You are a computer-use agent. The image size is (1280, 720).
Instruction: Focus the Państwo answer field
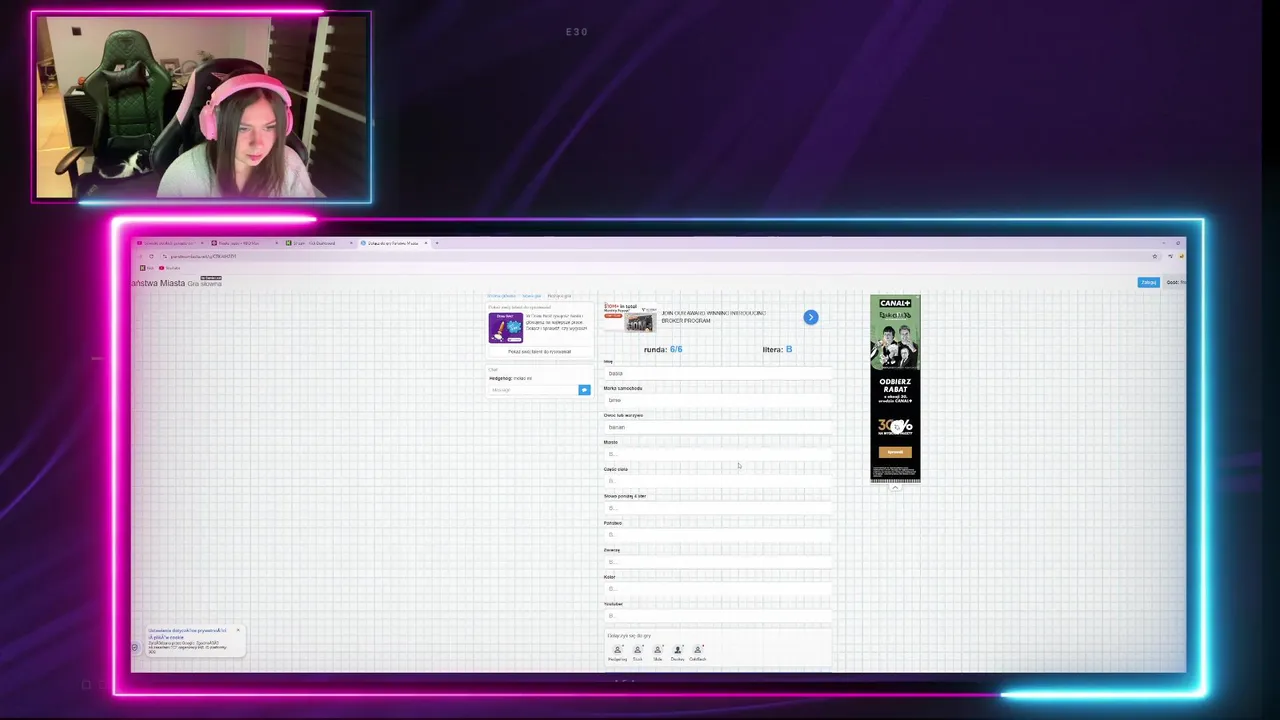[x=718, y=535]
